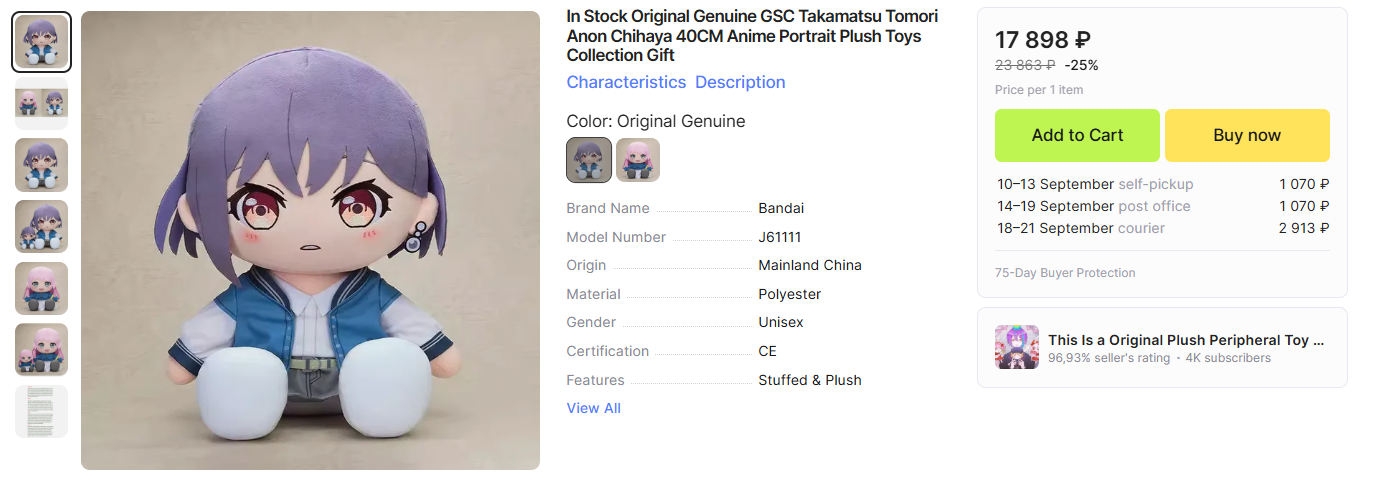Viewport: 1377px width, 481px height.
Task: Click the main product plush image
Action: (x=310, y=240)
